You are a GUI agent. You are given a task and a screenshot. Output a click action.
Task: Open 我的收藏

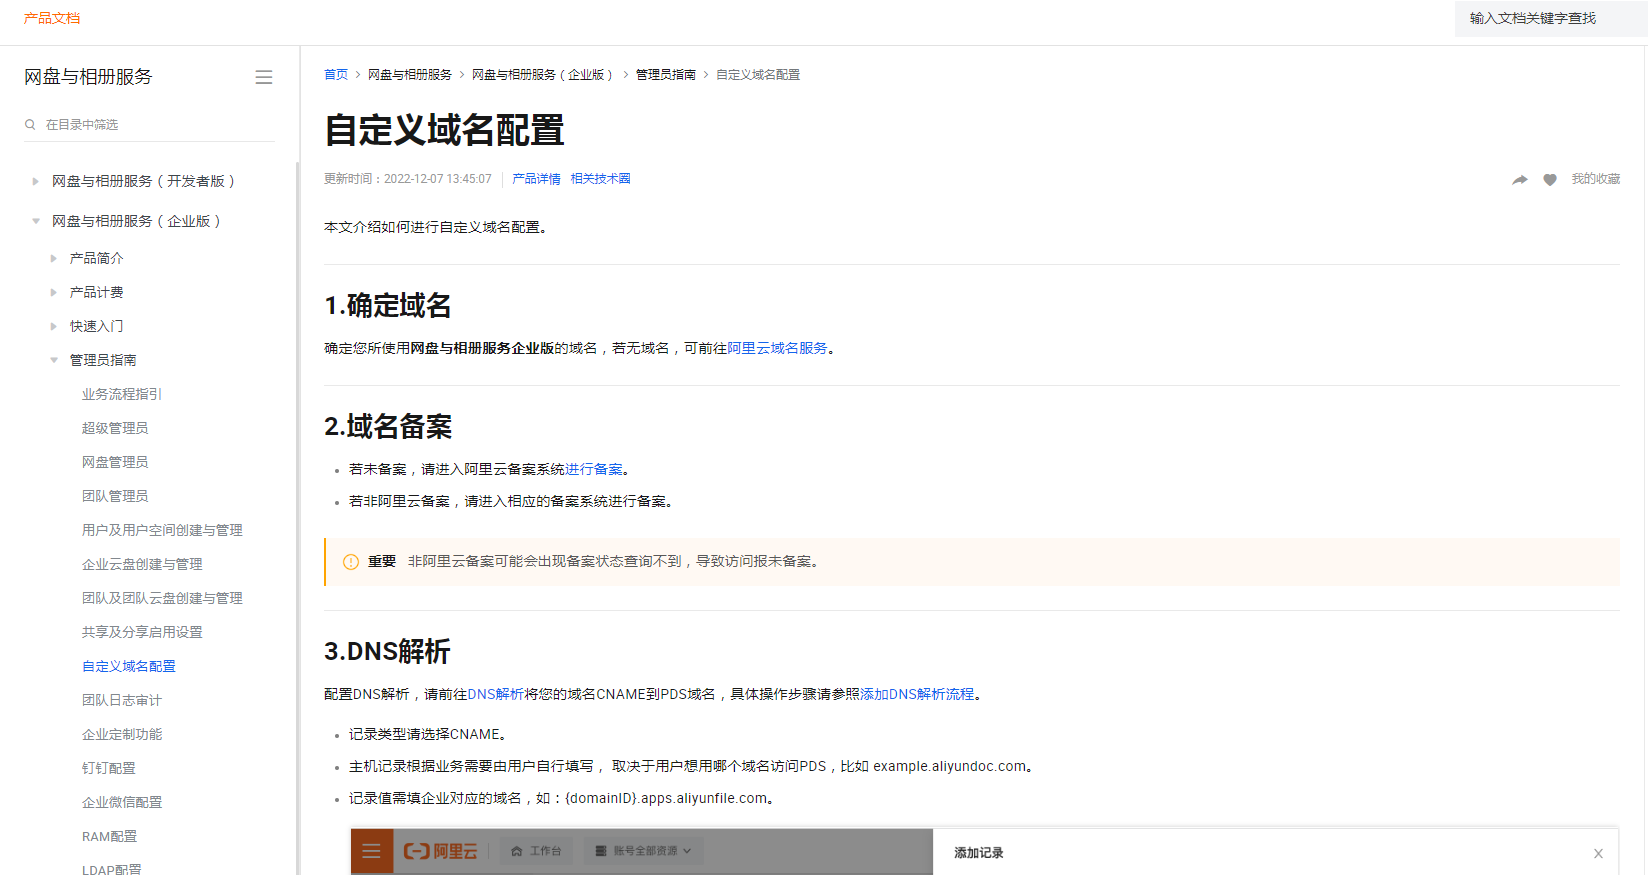click(x=1596, y=179)
